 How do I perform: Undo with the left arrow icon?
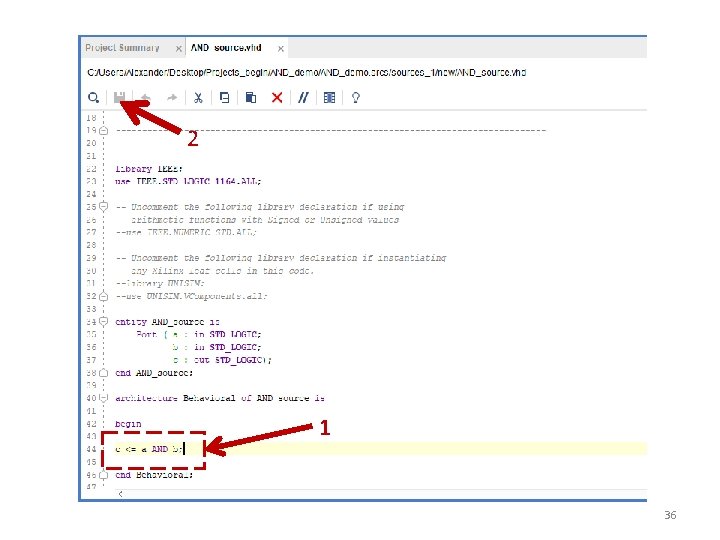145,97
